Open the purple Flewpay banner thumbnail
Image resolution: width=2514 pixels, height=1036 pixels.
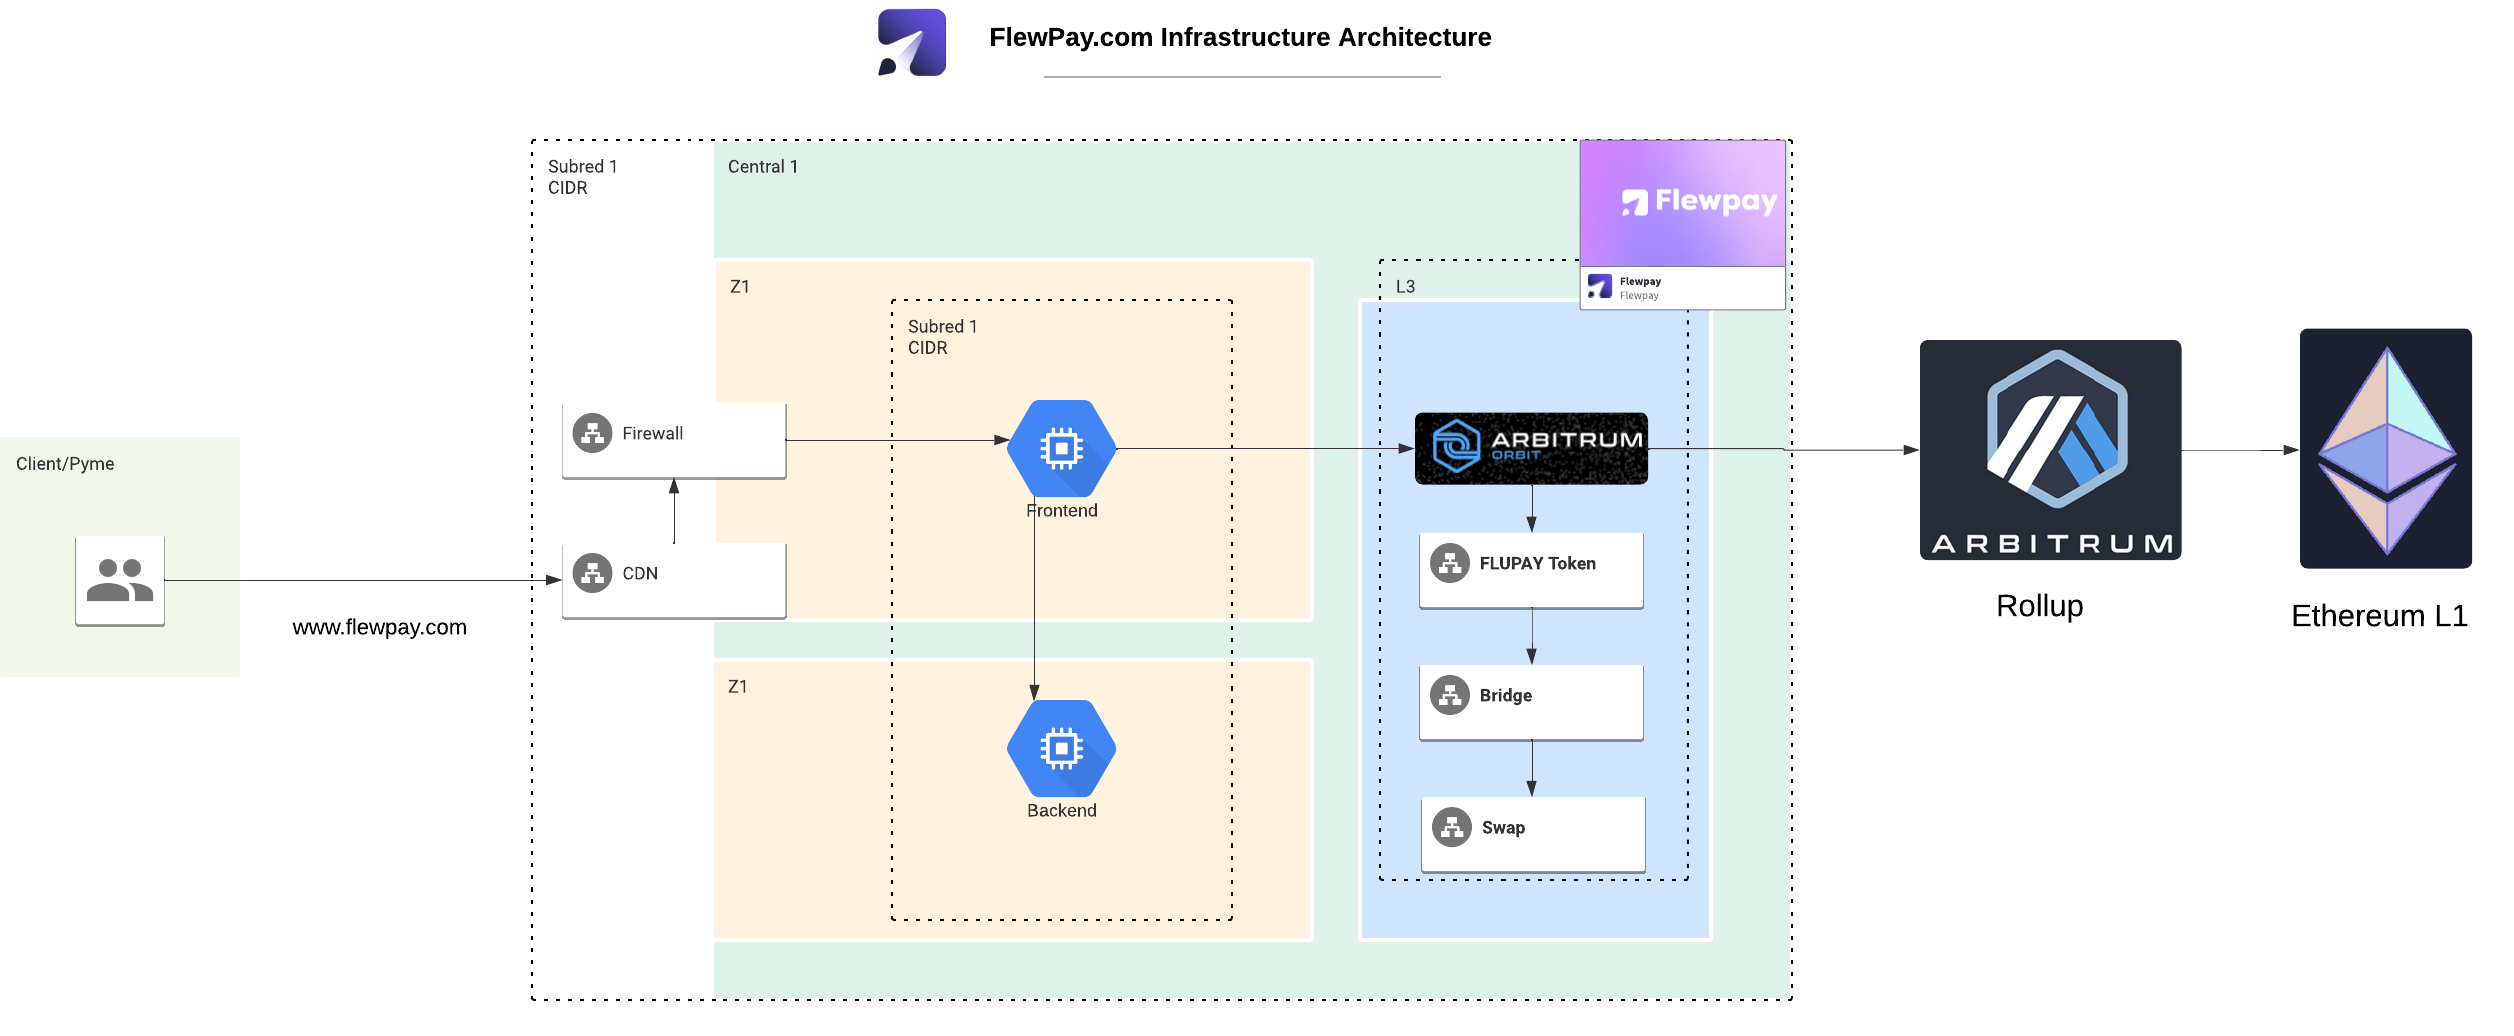tap(1683, 203)
